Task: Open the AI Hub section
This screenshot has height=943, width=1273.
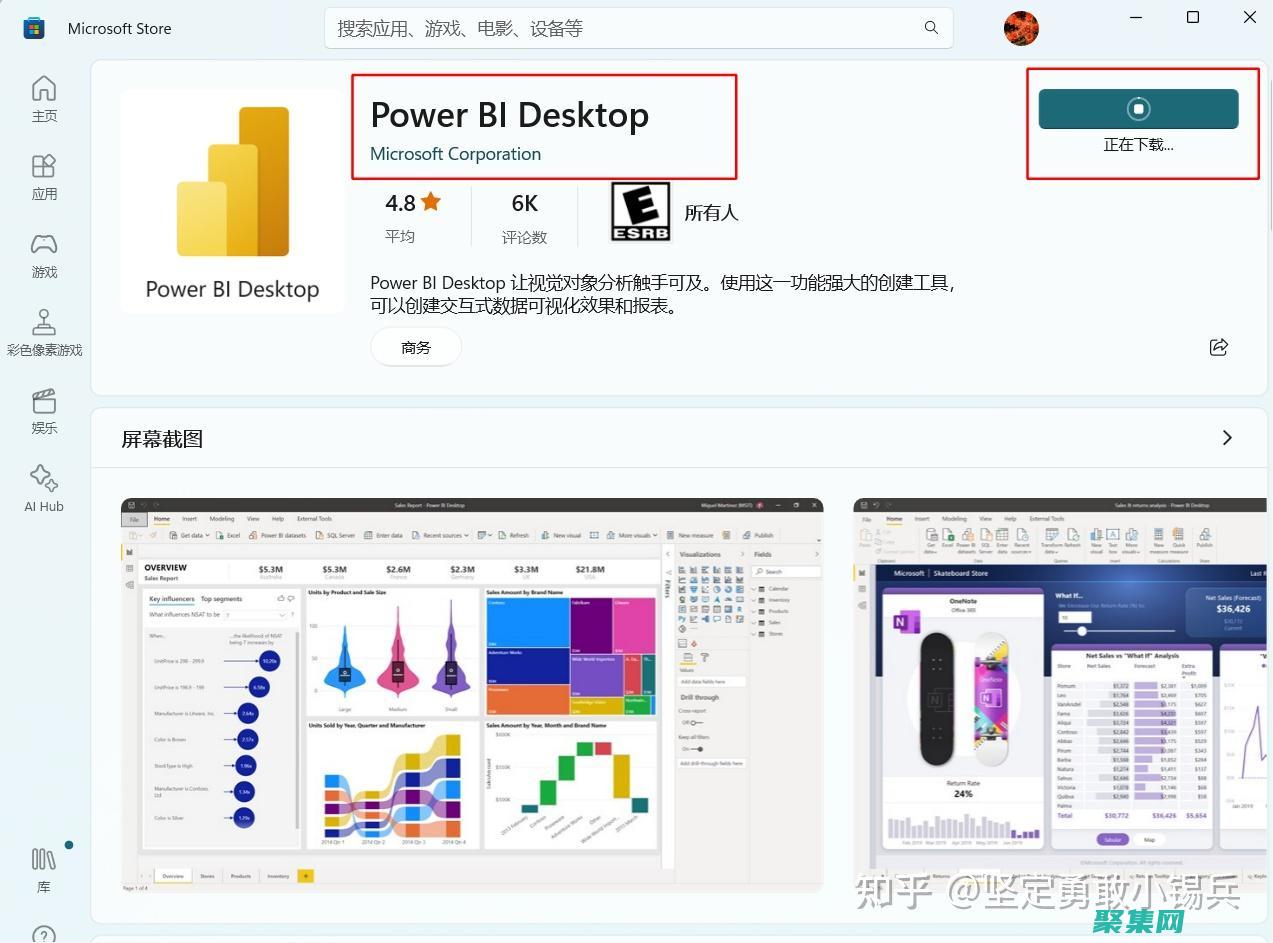Action: pos(44,487)
